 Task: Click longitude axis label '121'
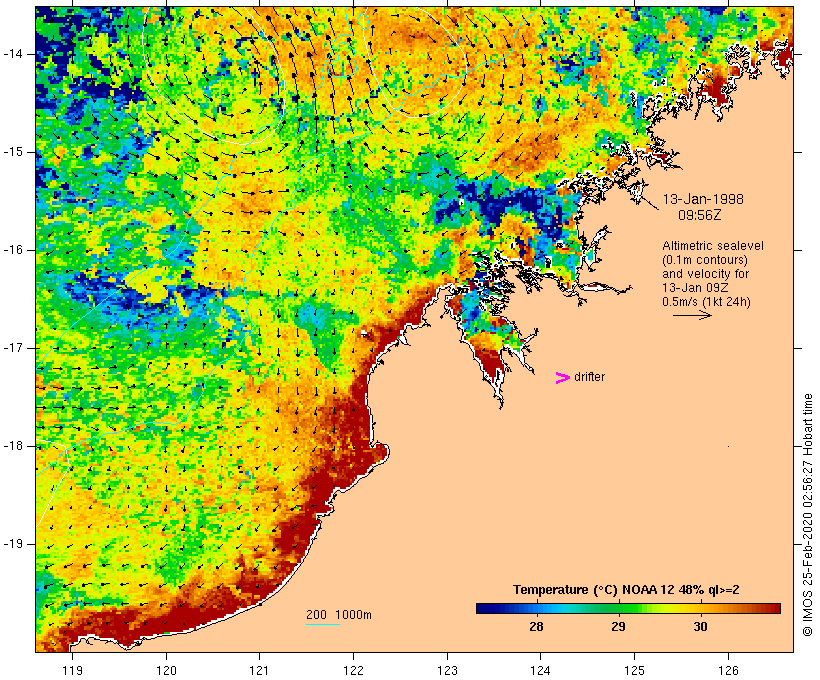click(259, 671)
